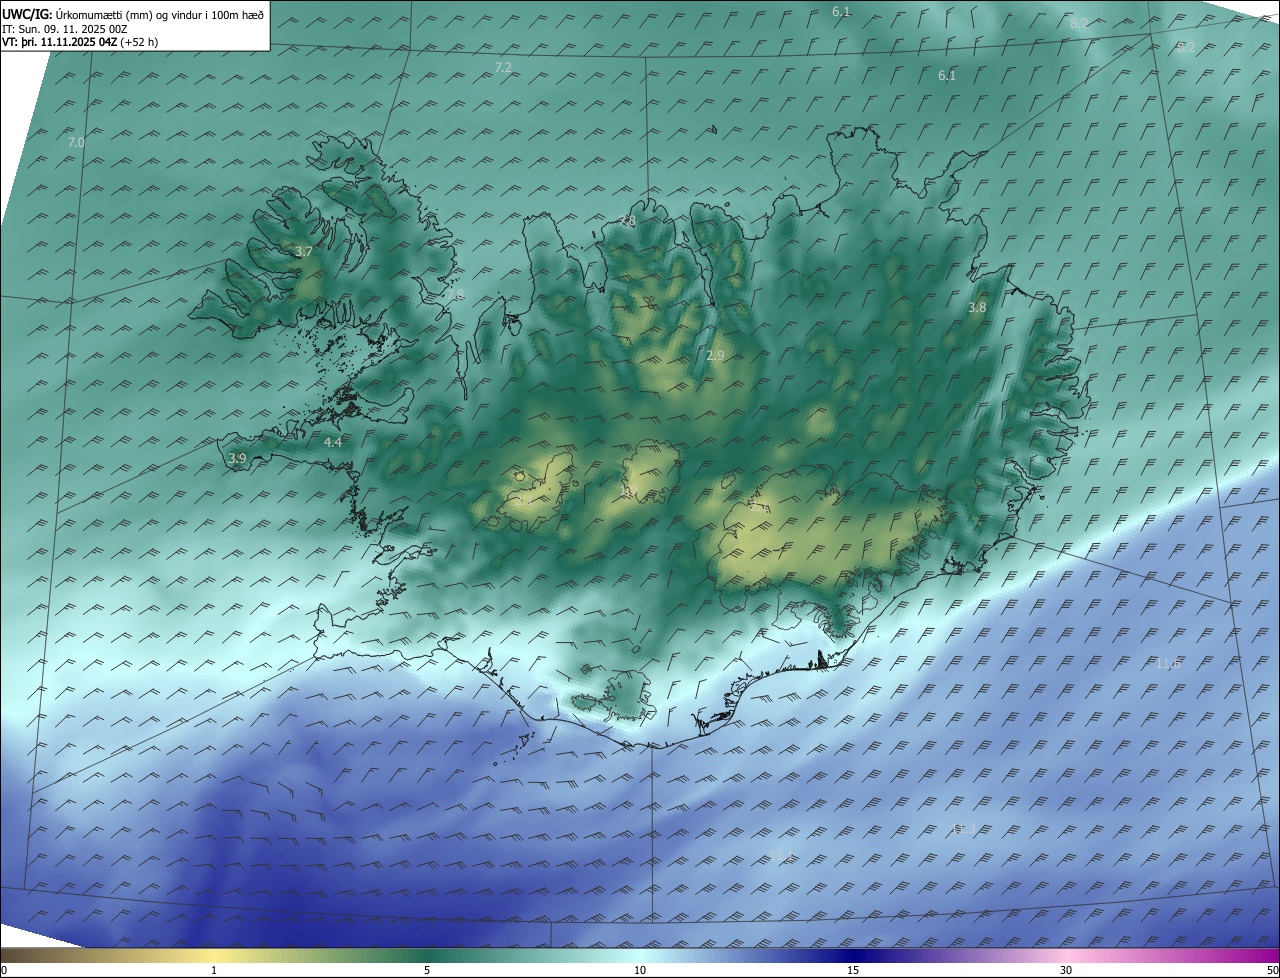Click the 11.1 value label over the sea
The height and width of the screenshot is (978, 1280).
780,856
